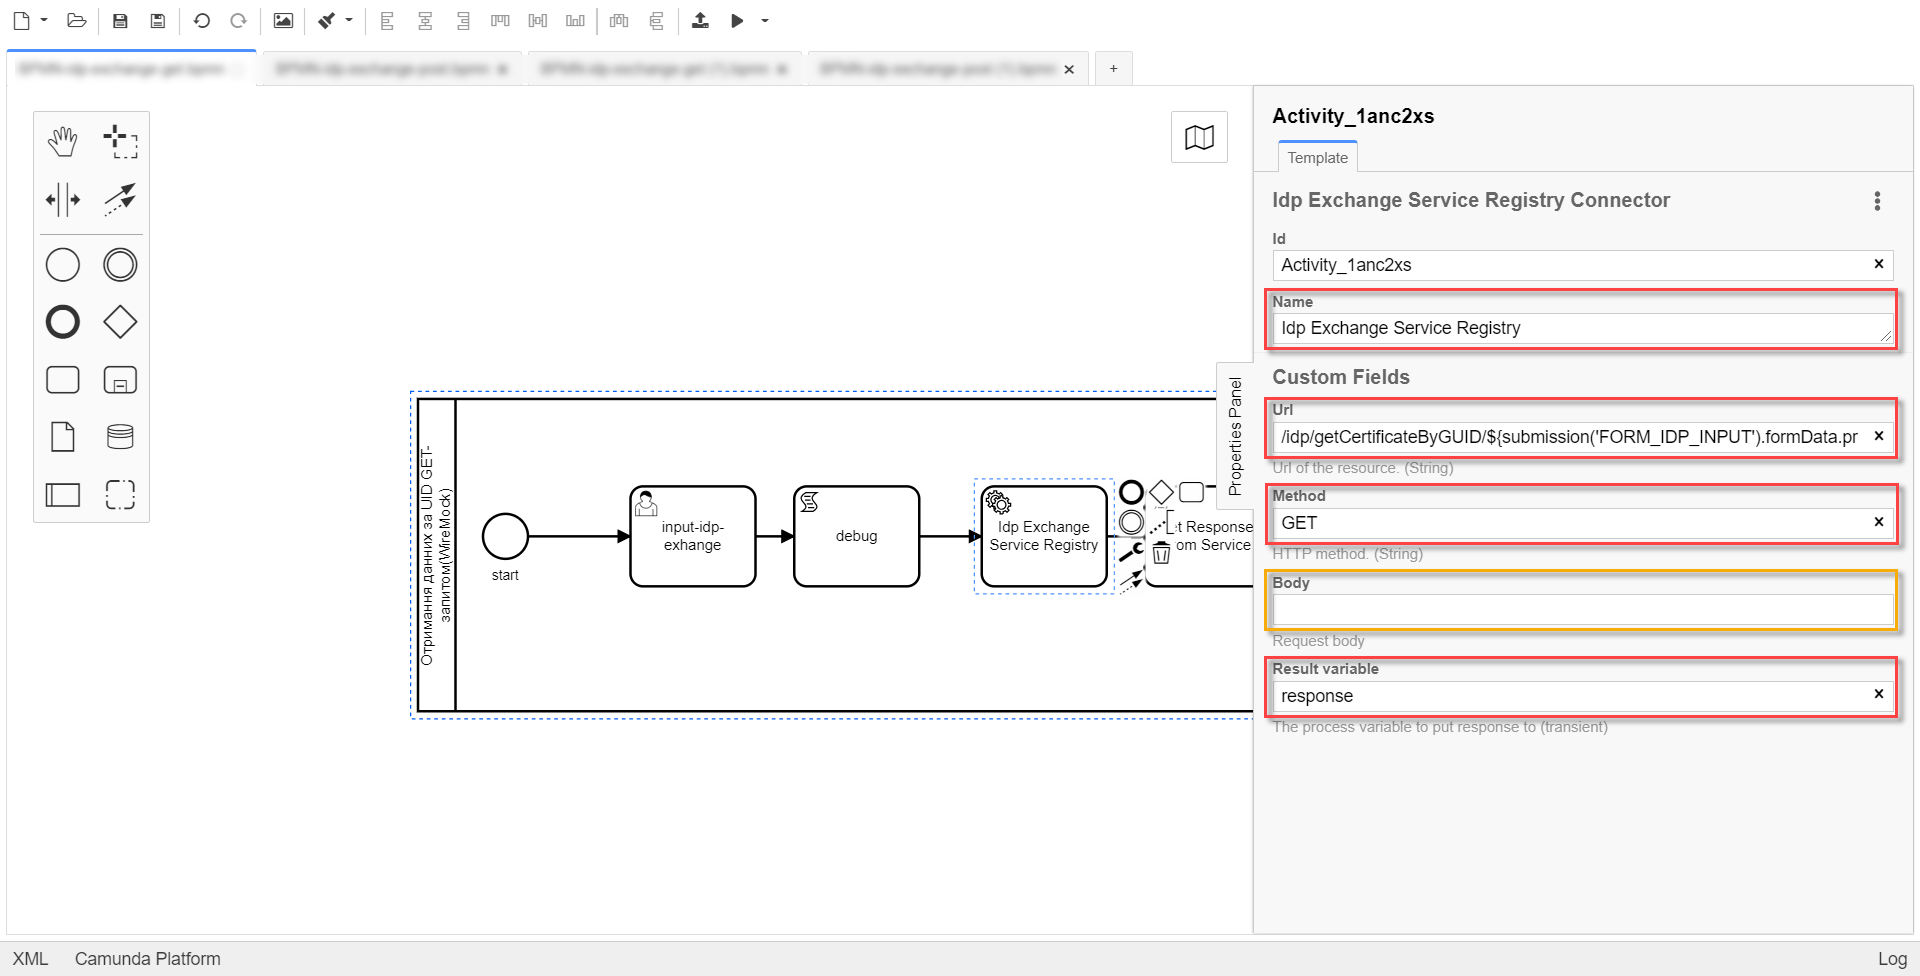Clear the Result variable response value
This screenshot has width=1920, height=976.
tap(1879, 694)
